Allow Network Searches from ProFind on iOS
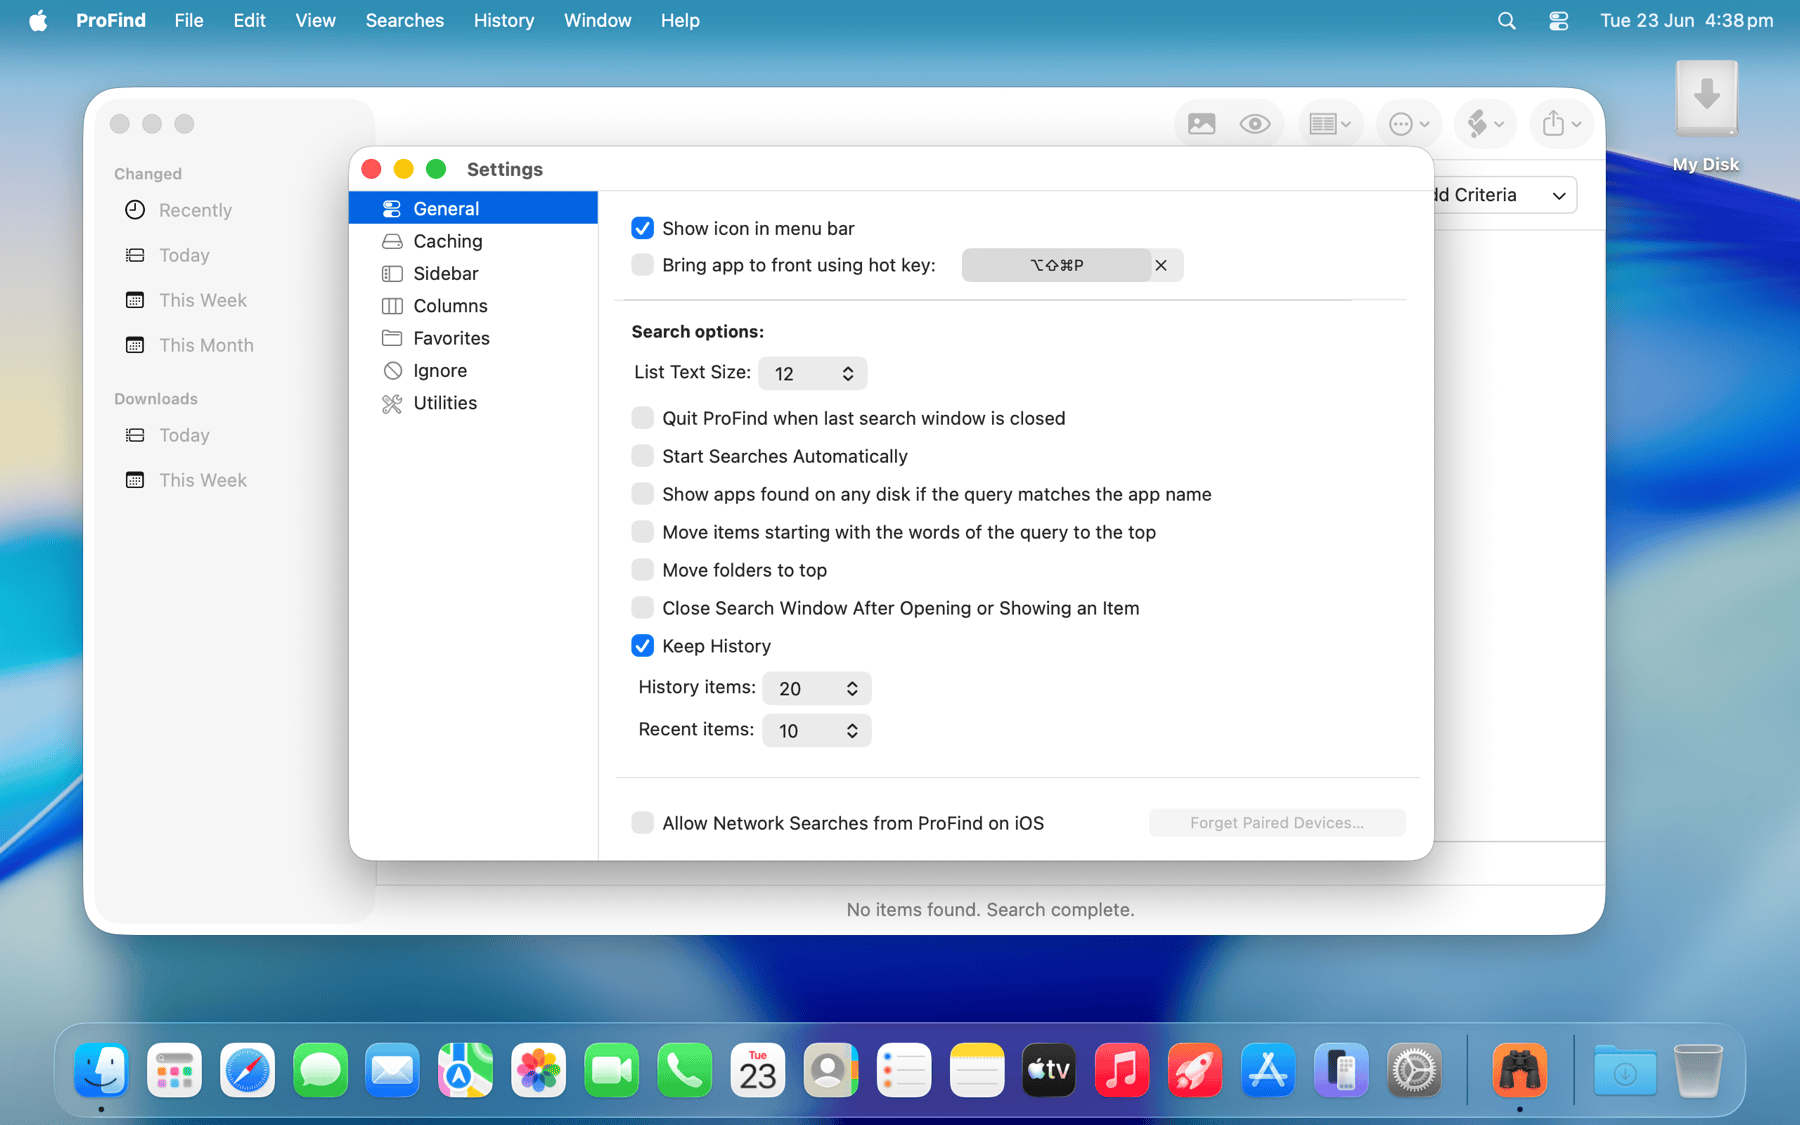The width and height of the screenshot is (1800, 1125). click(x=642, y=823)
